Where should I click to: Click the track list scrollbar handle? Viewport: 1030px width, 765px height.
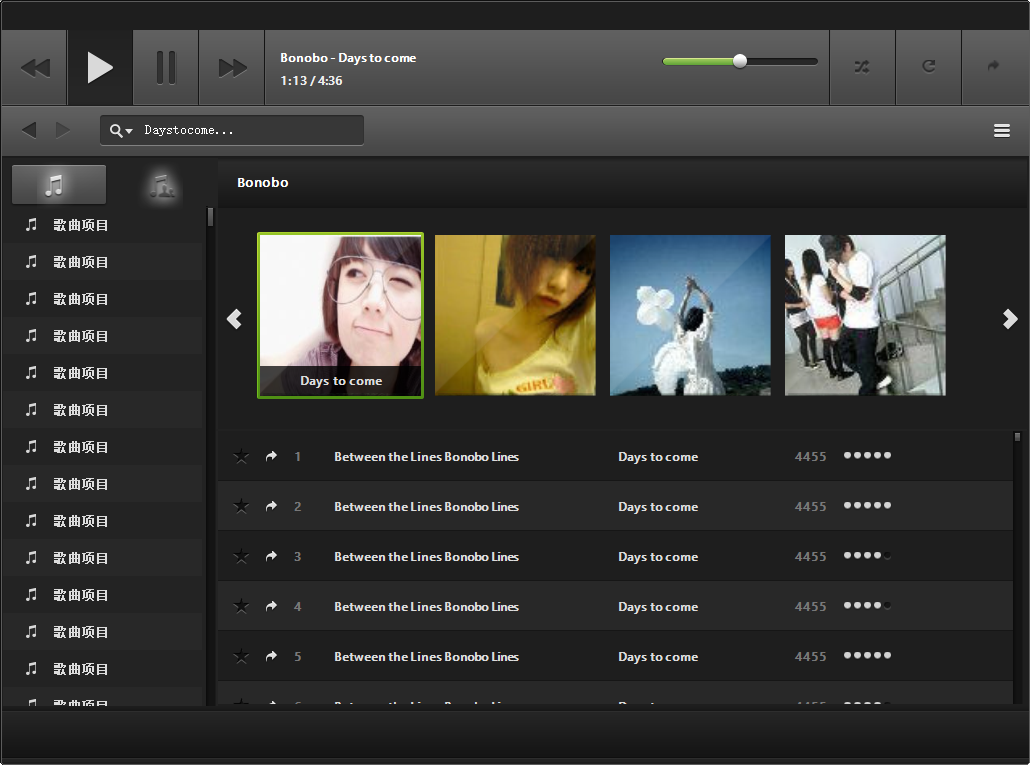pyautogui.click(x=1017, y=437)
